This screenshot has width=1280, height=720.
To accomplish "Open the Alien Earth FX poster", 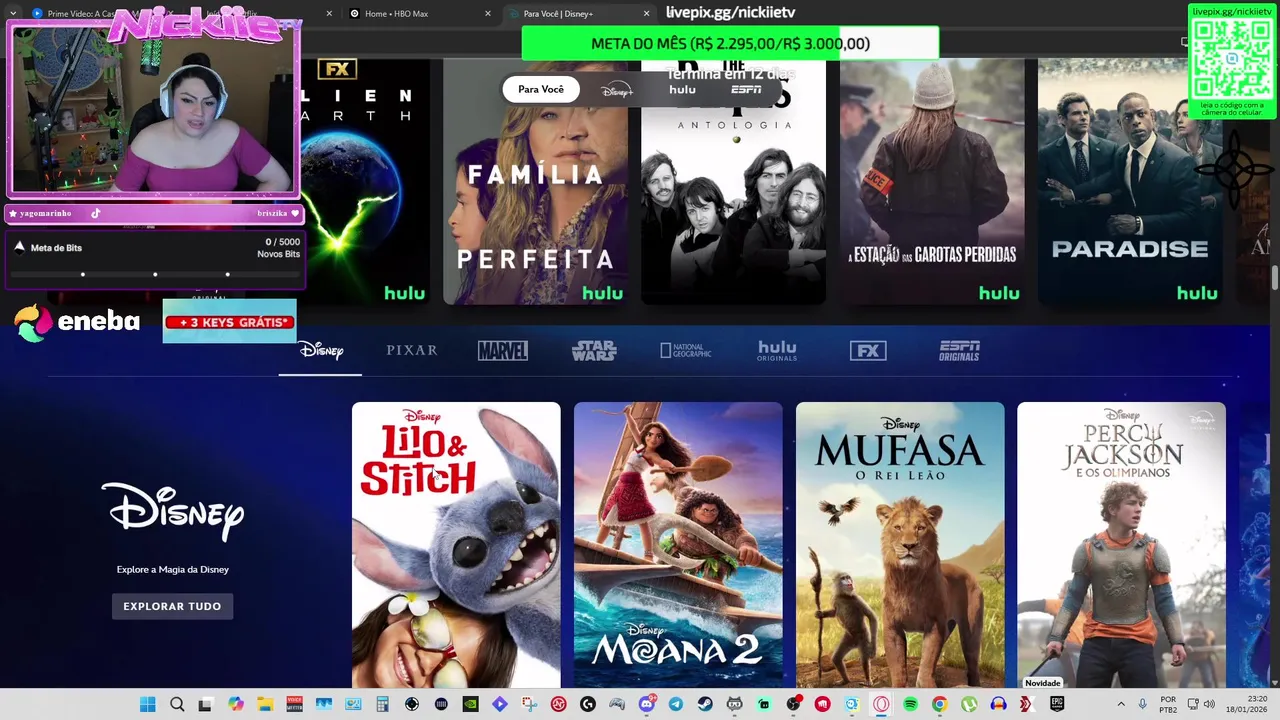I will click(x=365, y=181).
